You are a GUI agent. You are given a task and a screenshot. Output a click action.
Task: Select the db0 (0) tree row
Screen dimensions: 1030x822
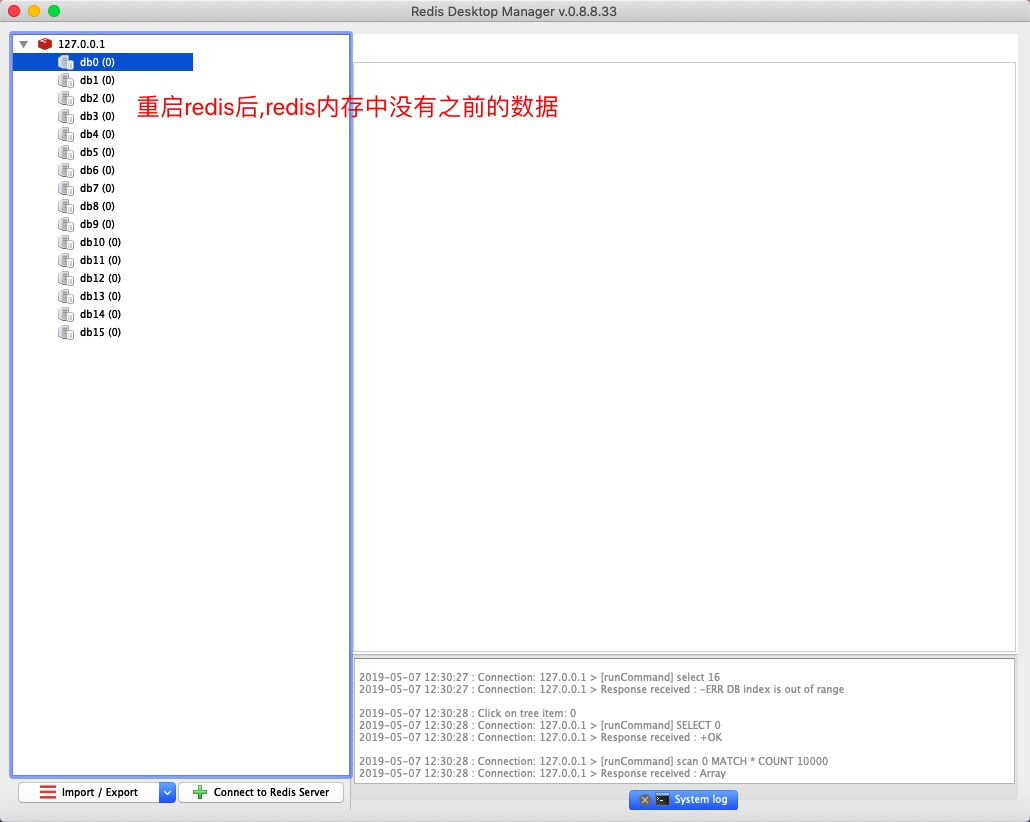103,62
